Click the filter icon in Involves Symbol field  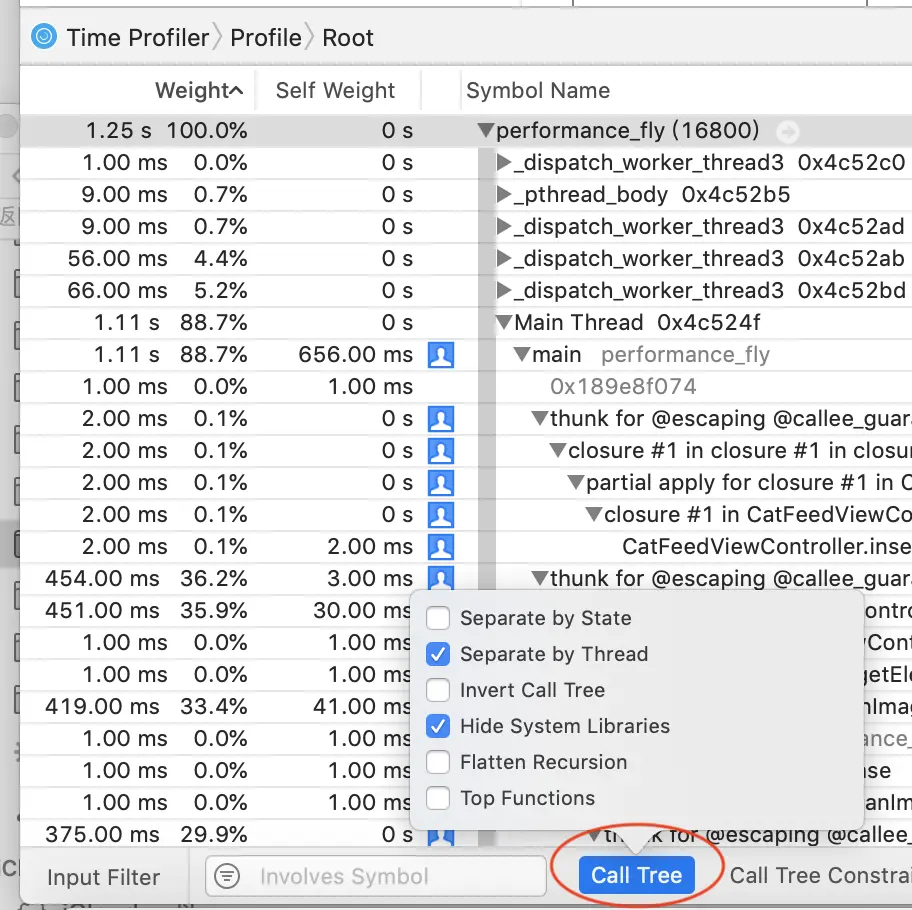pos(227,875)
